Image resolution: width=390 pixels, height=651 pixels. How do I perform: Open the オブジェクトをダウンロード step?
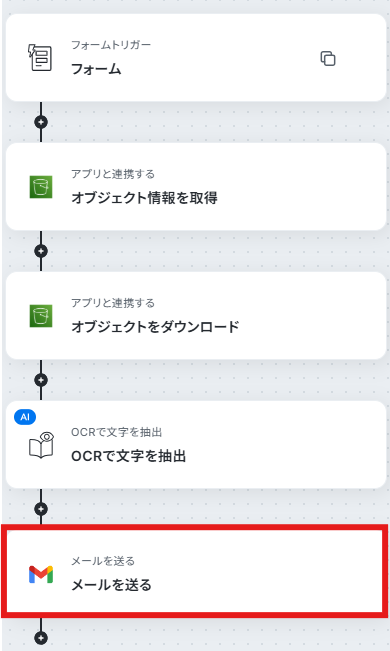(196, 316)
